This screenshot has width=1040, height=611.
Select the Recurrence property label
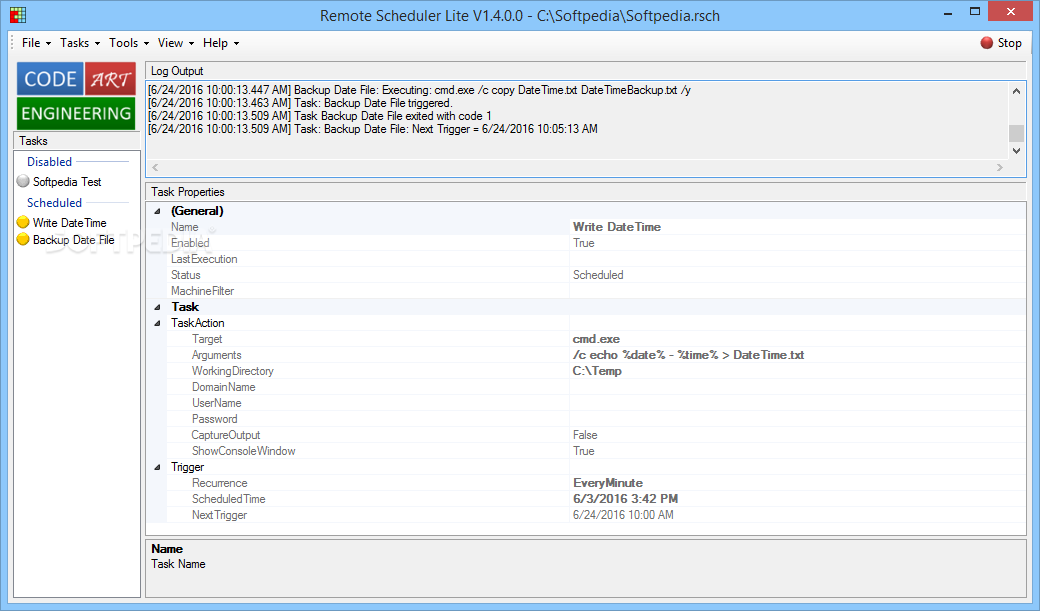coord(220,483)
